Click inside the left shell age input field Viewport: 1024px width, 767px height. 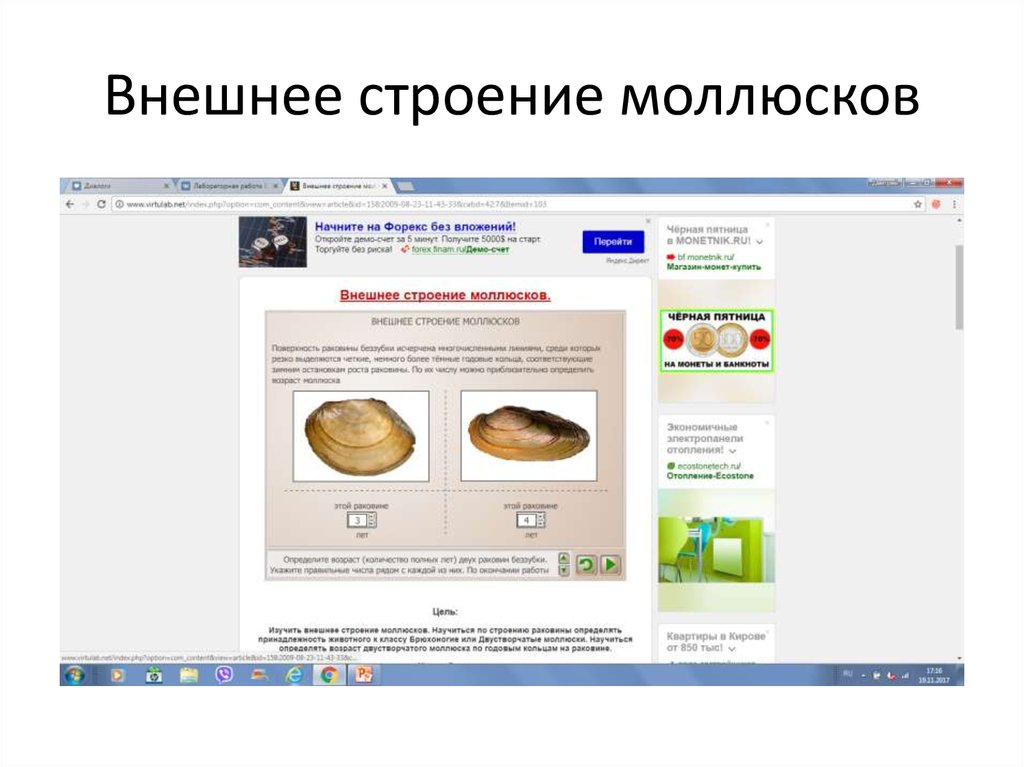(x=358, y=520)
